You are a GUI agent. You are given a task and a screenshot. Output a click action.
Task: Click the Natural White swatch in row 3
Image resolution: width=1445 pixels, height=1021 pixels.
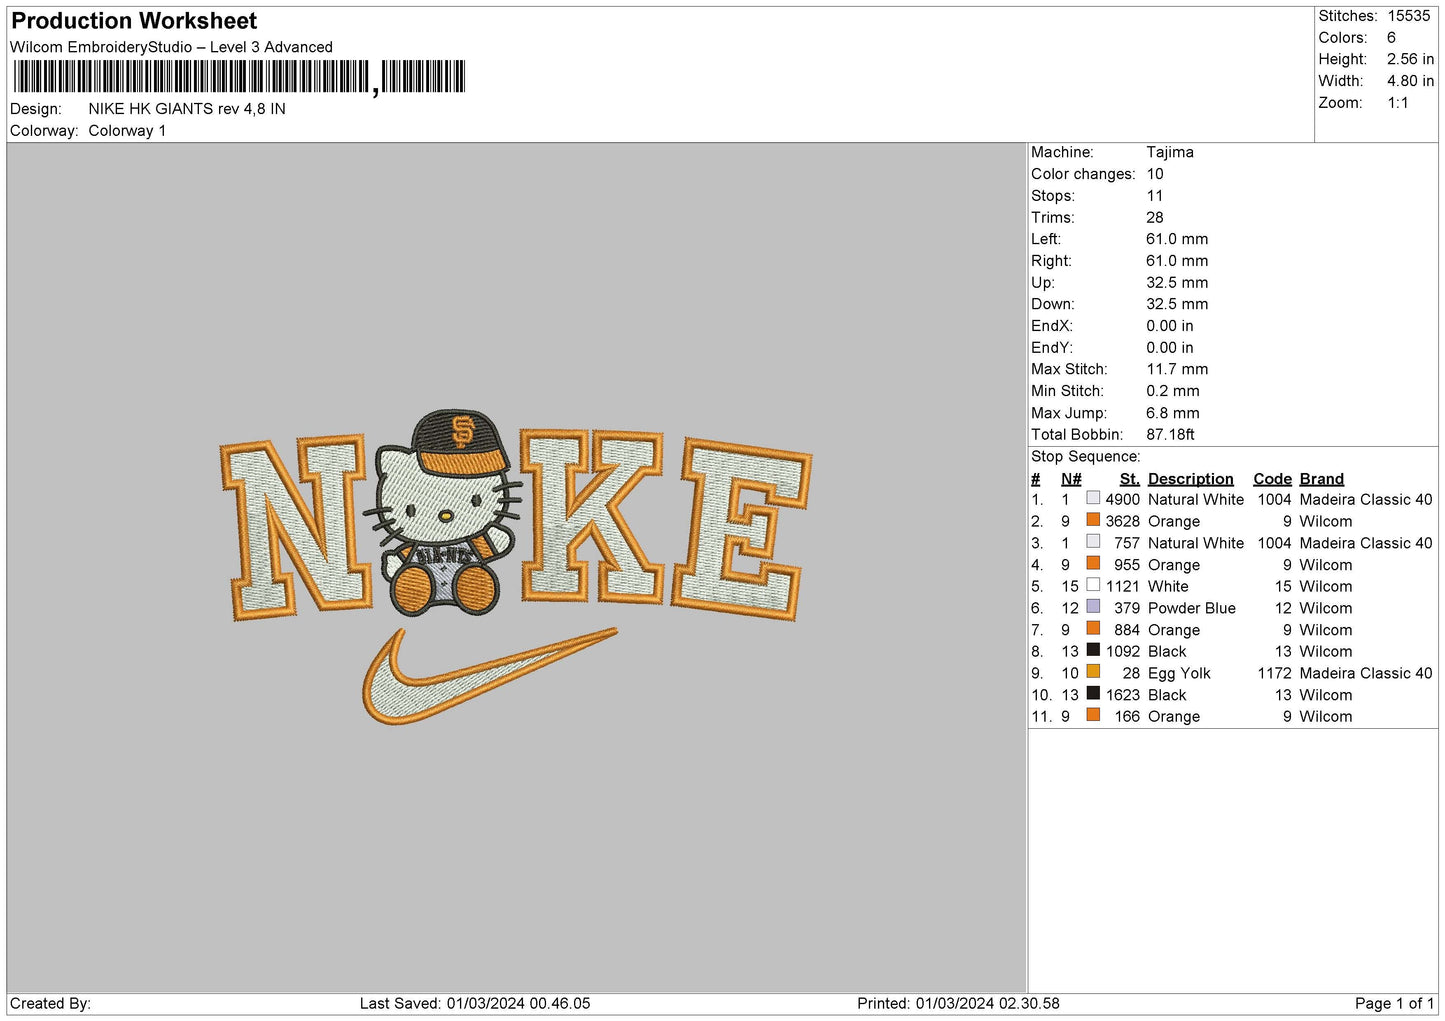(x=1093, y=542)
